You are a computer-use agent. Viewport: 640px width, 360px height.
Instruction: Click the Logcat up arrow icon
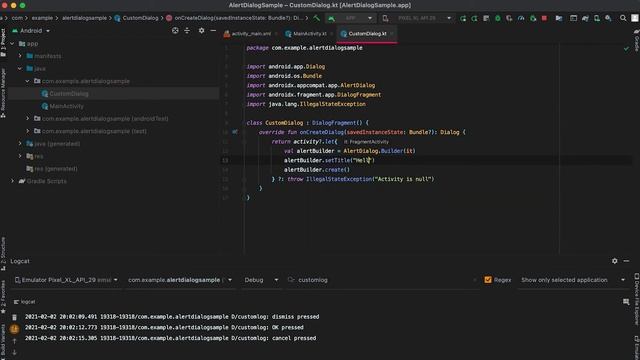tap(14, 341)
